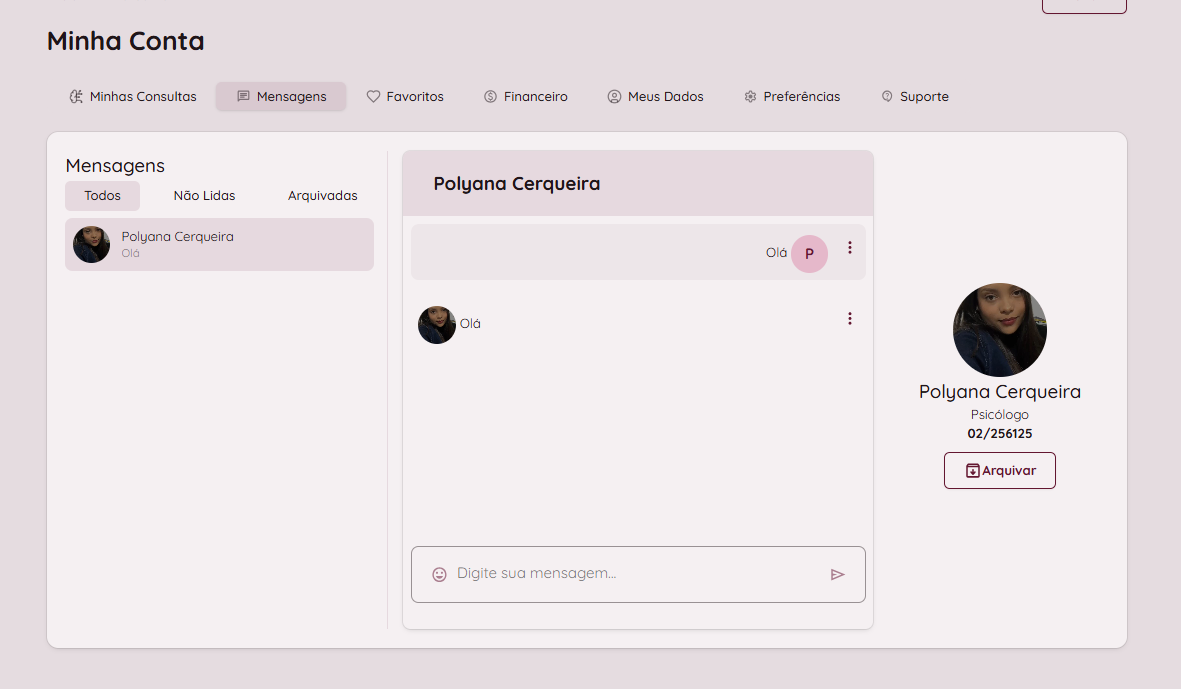The height and width of the screenshot is (689, 1181).
Task: Open the Preferências tab
Action: pyautogui.click(x=792, y=97)
